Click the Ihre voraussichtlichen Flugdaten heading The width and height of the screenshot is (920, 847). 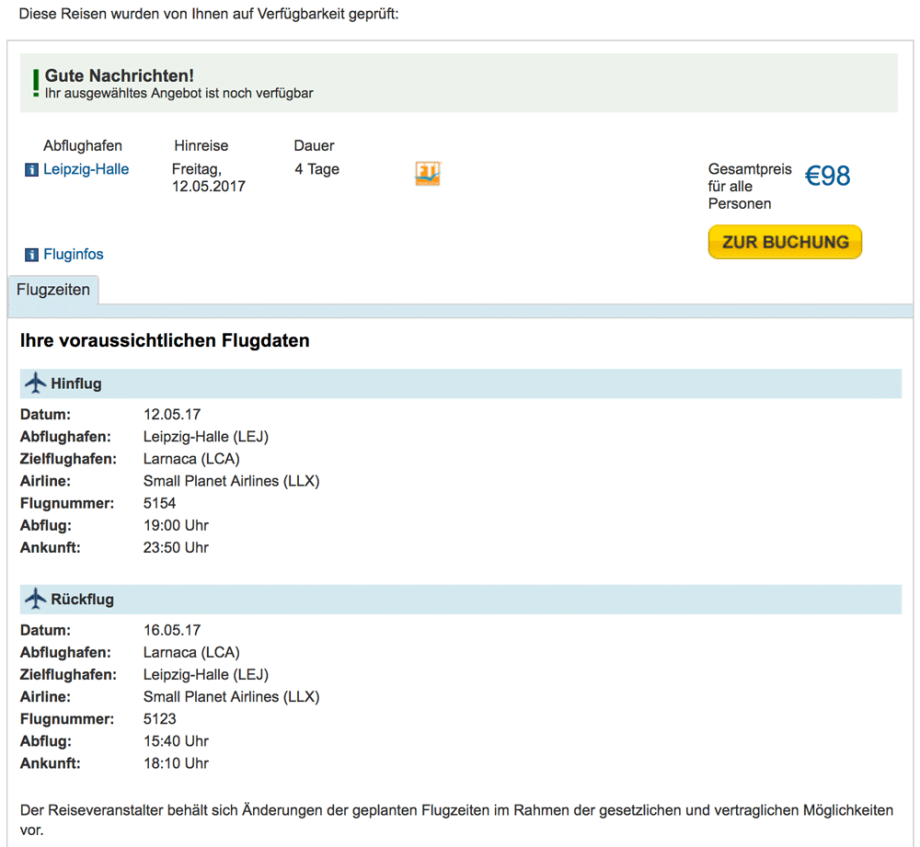pyautogui.click(x=165, y=341)
